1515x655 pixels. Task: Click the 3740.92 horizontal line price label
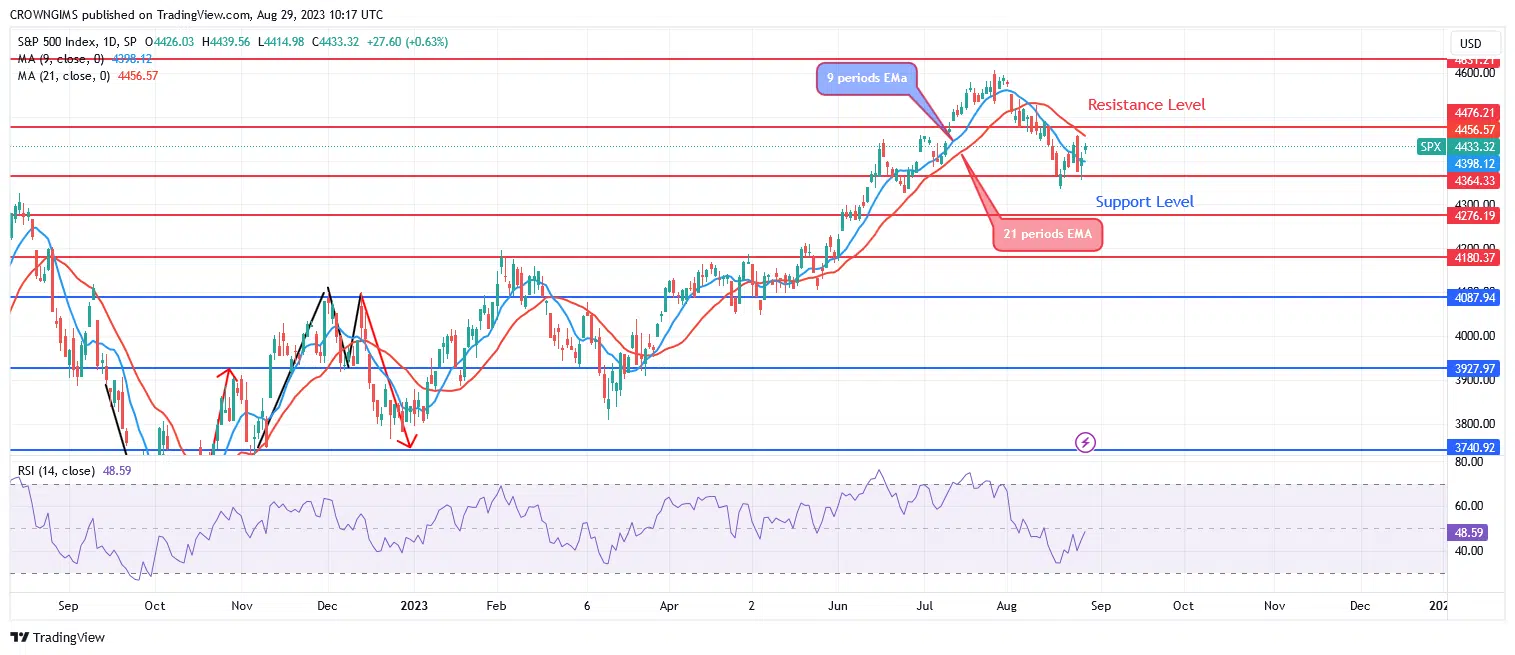coord(1473,449)
